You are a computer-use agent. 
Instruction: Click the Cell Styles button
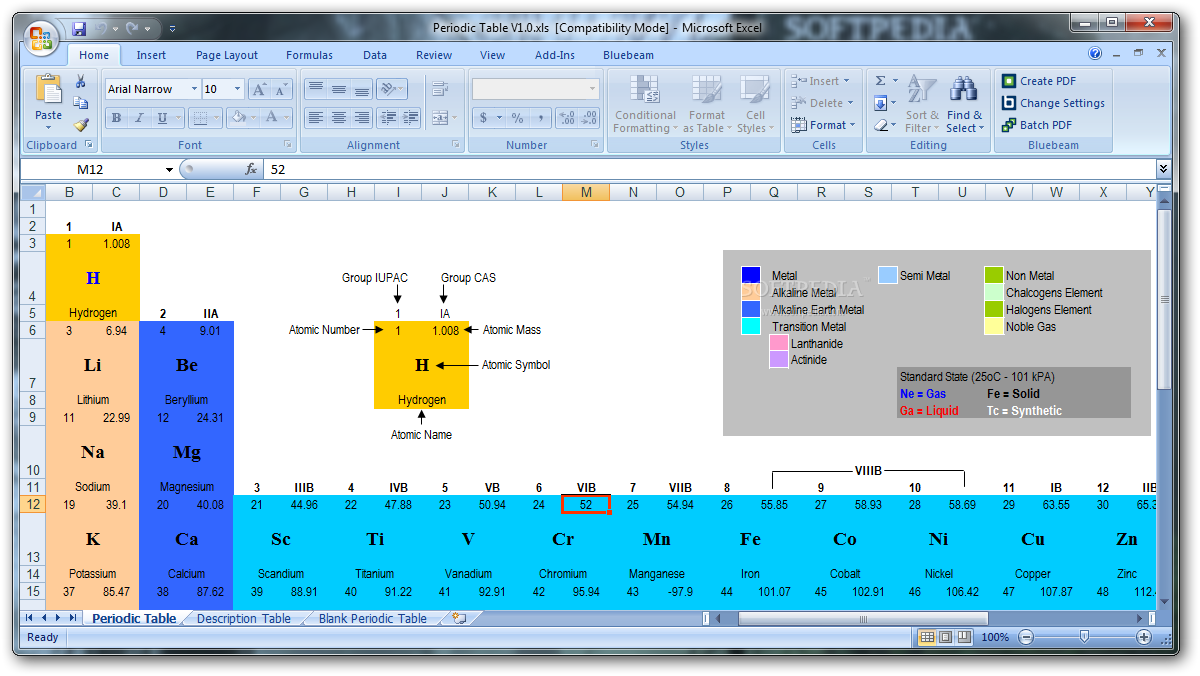(x=754, y=104)
